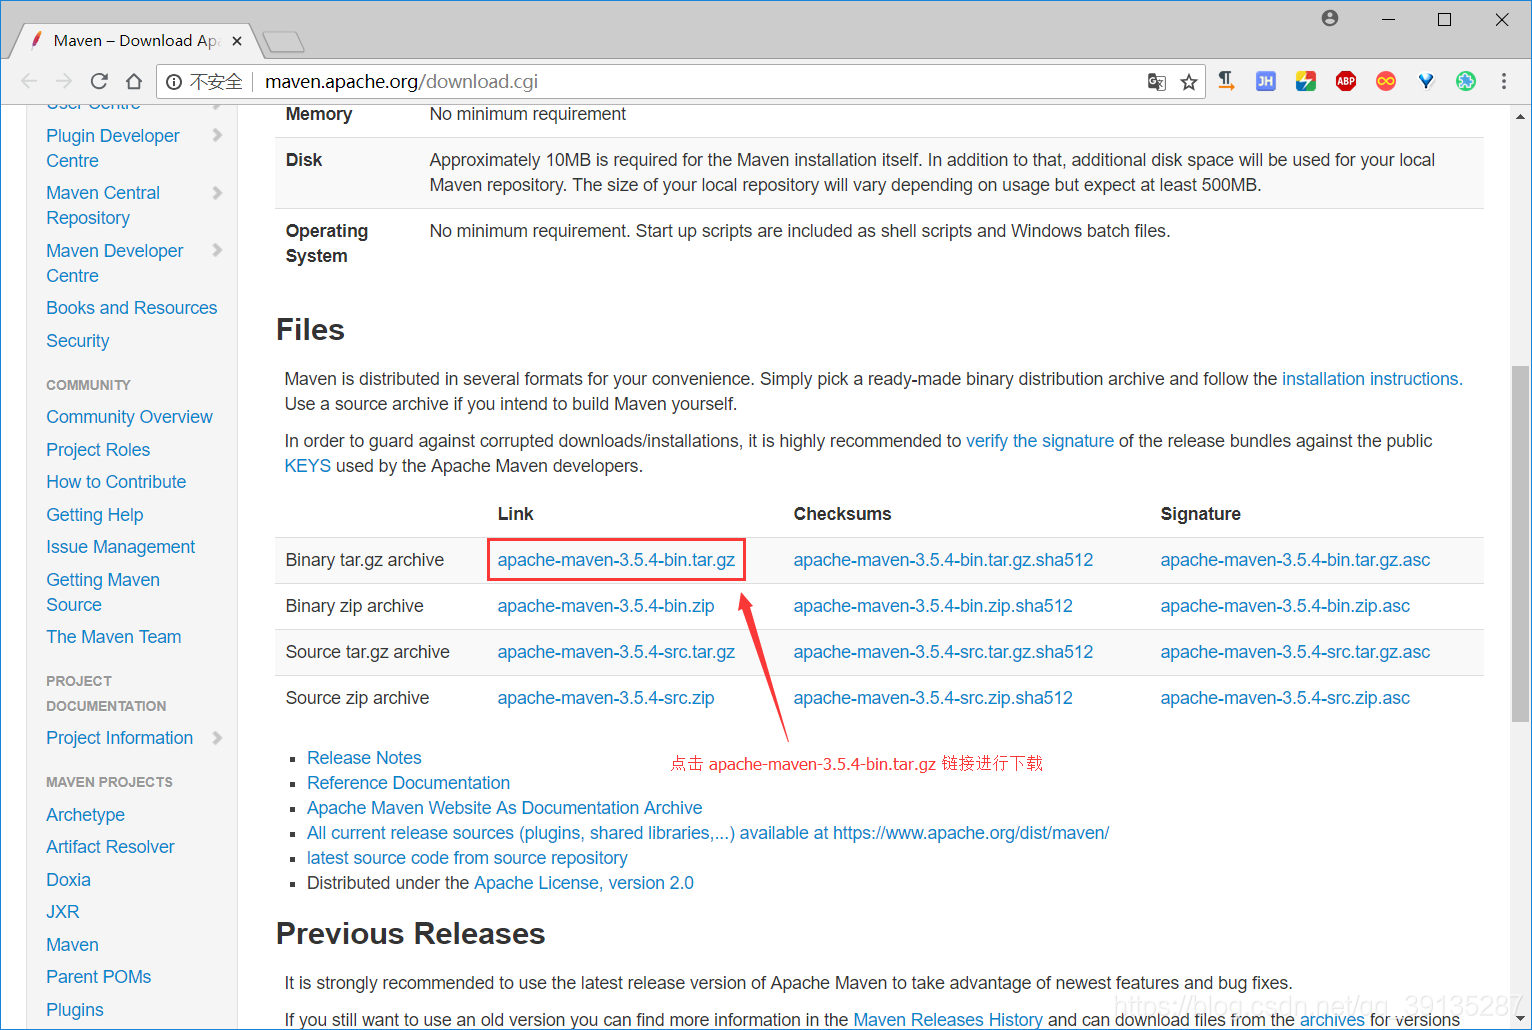
Task: Open Issue Management sidebar link
Action: tap(121, 547)
